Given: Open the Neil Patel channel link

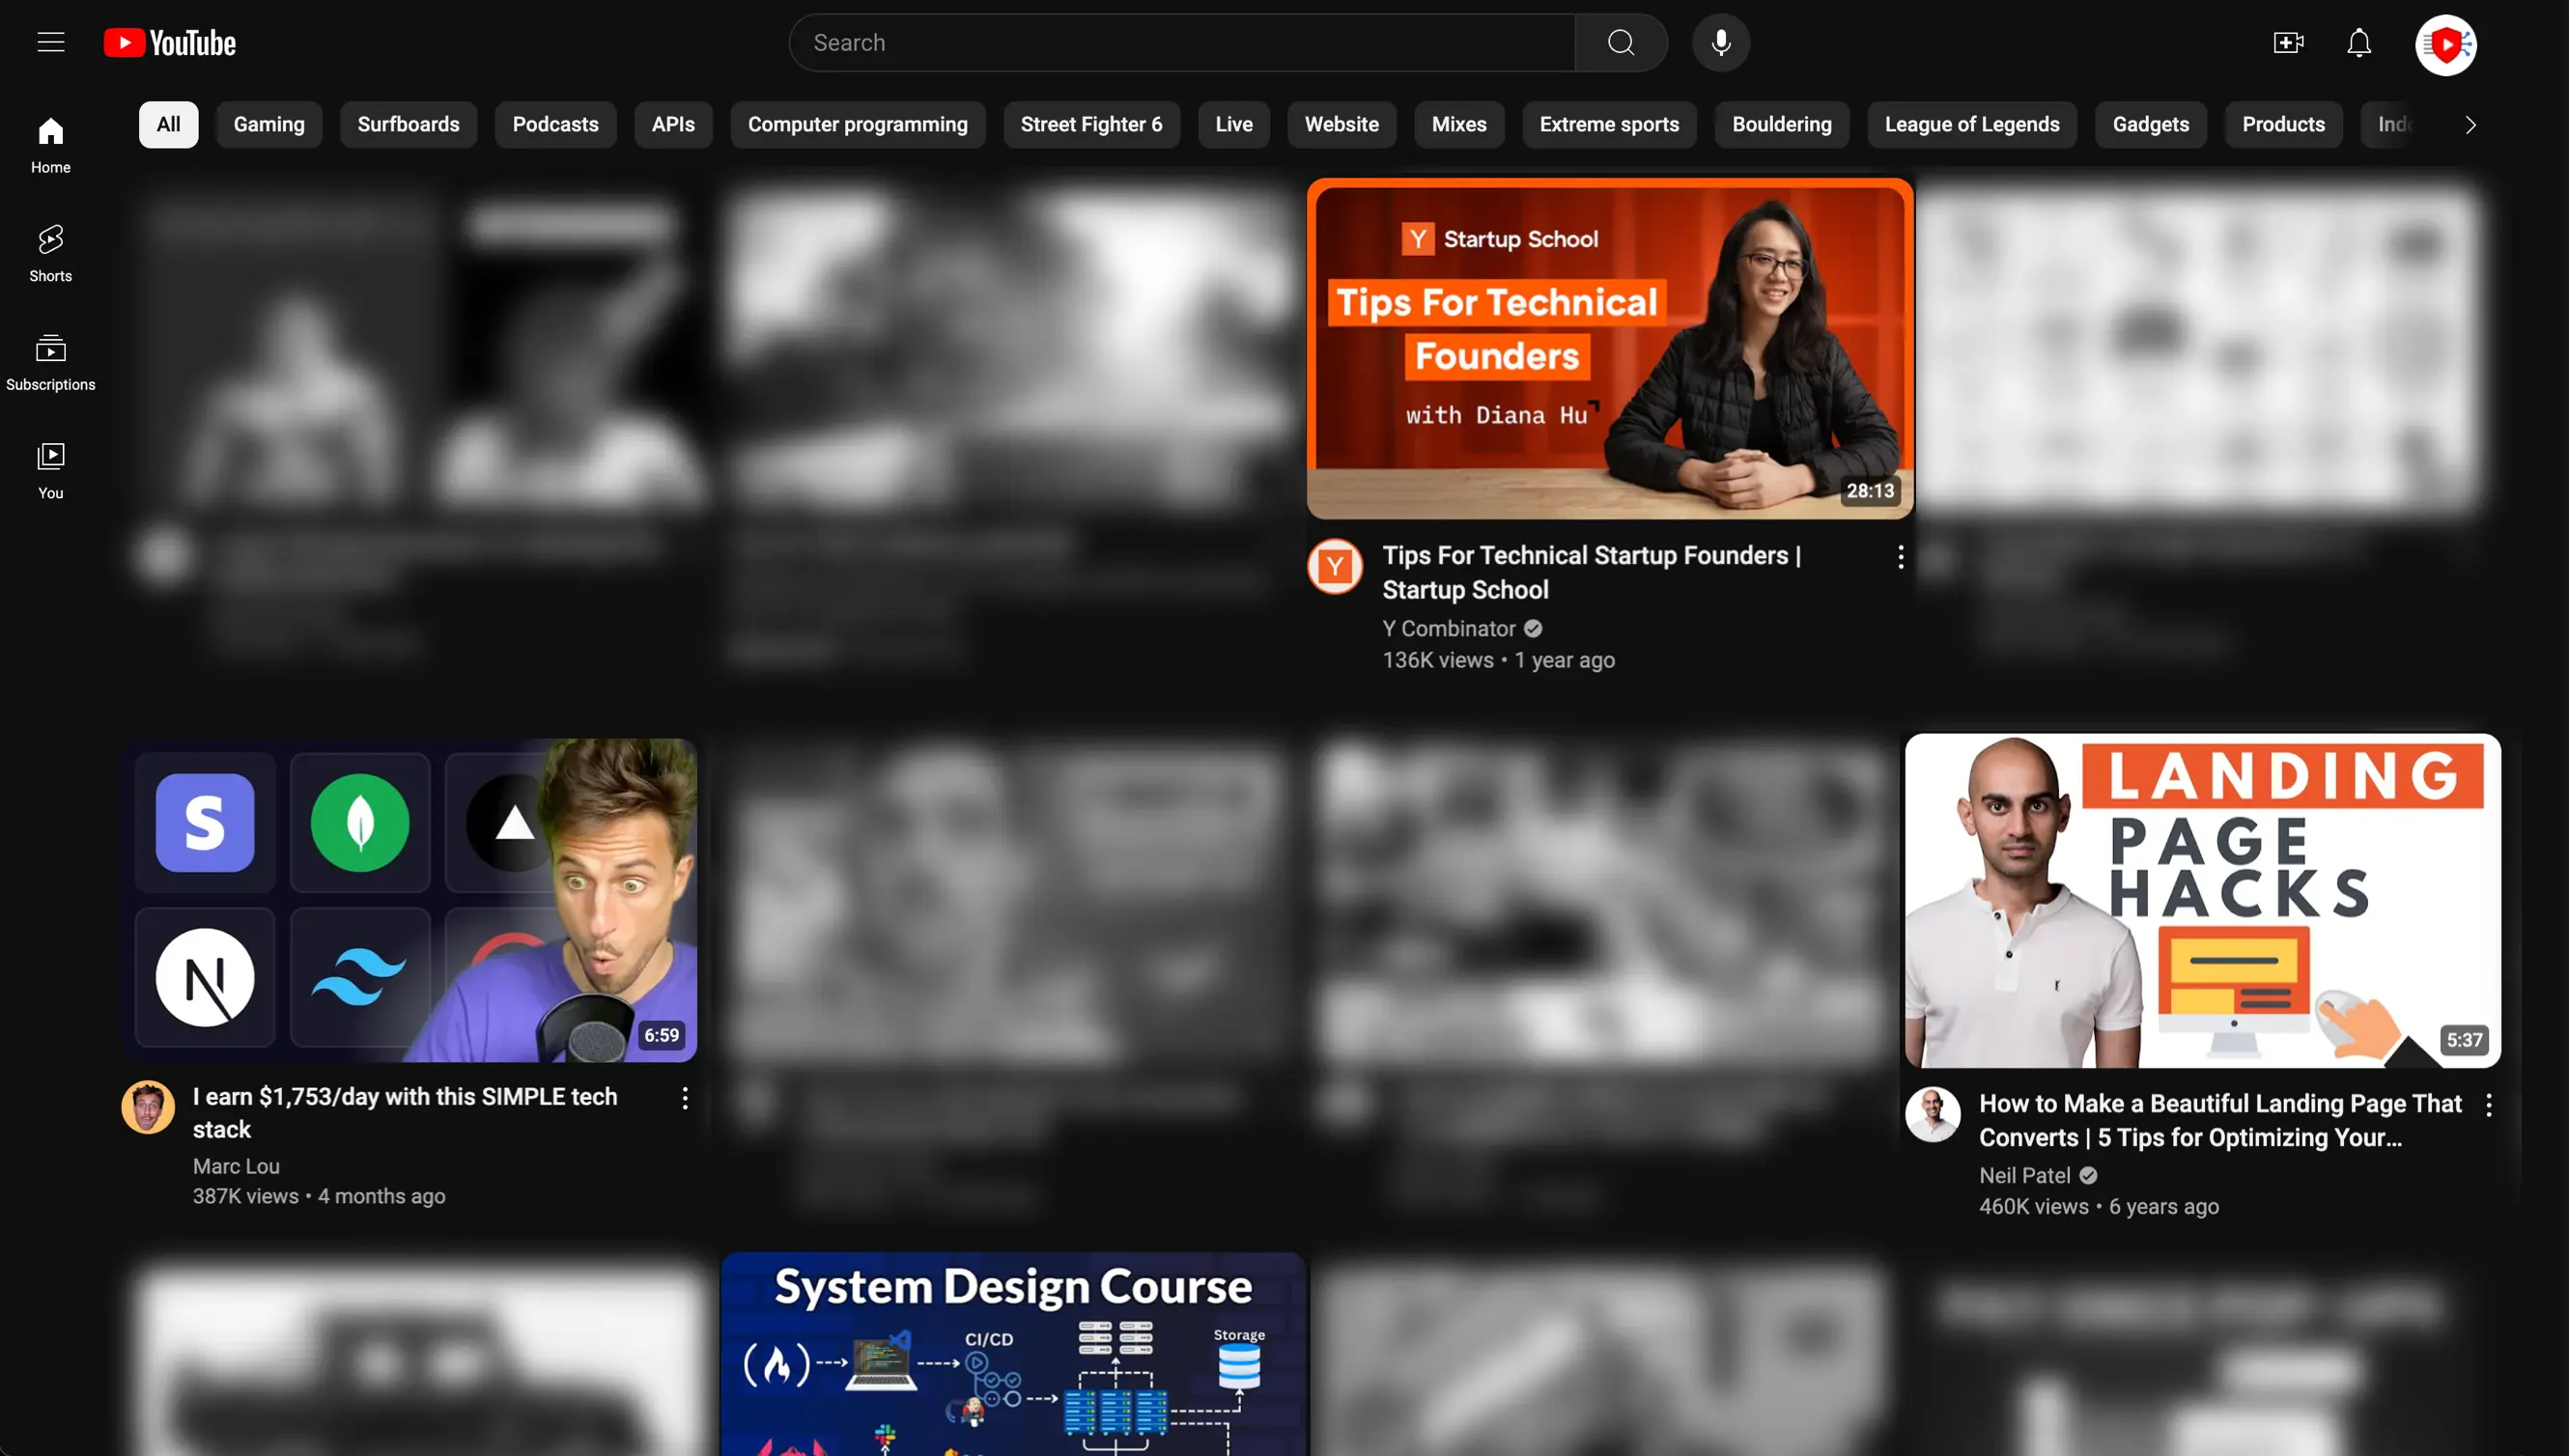Looking at the screenshot, I should coord(2025,1176).
